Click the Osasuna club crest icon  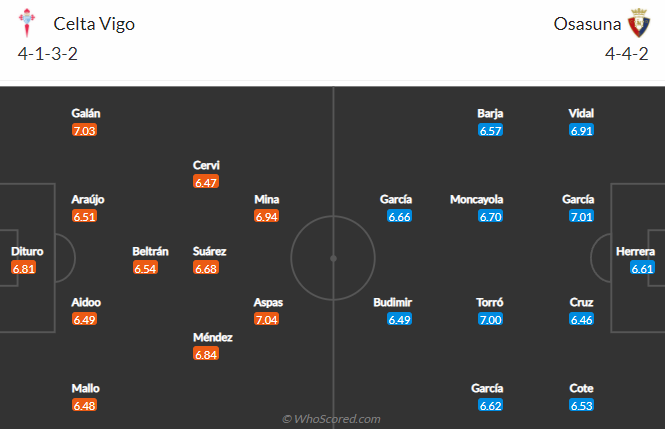[639, 23]
